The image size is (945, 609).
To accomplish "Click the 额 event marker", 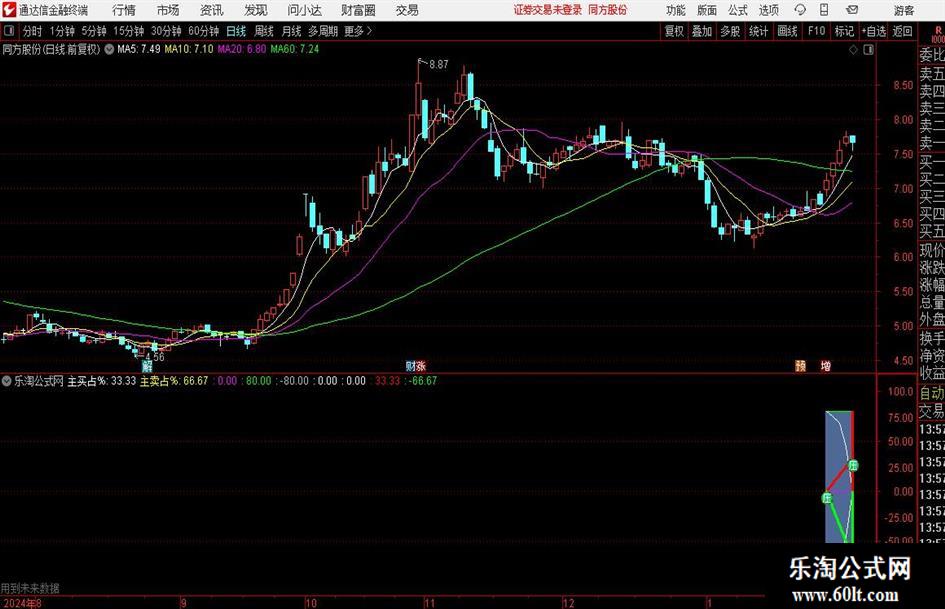I will 800,365.
